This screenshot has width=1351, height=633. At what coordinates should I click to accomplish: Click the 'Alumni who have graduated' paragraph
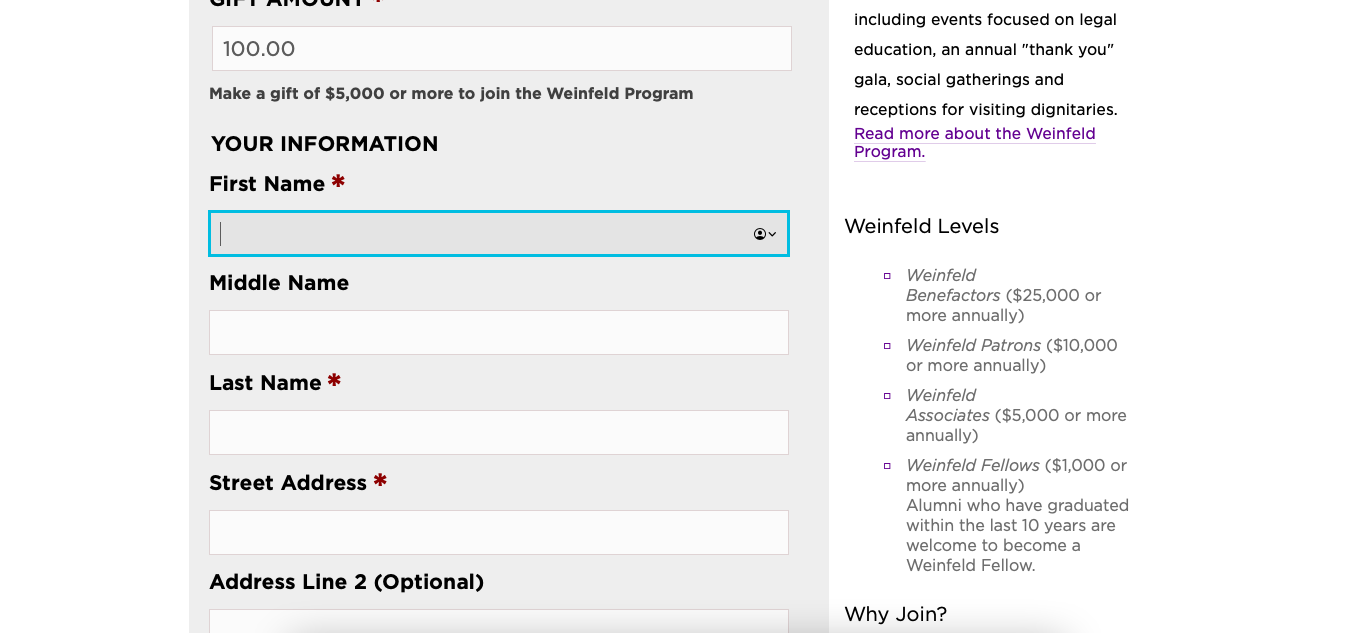[1017, 536]
